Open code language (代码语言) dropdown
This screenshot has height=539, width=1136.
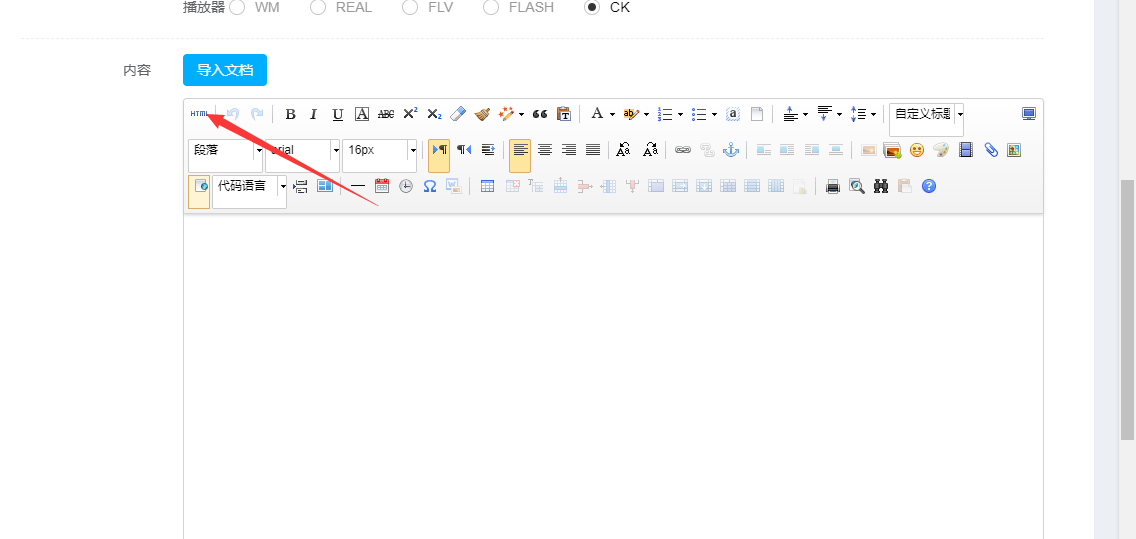point(283,186)
